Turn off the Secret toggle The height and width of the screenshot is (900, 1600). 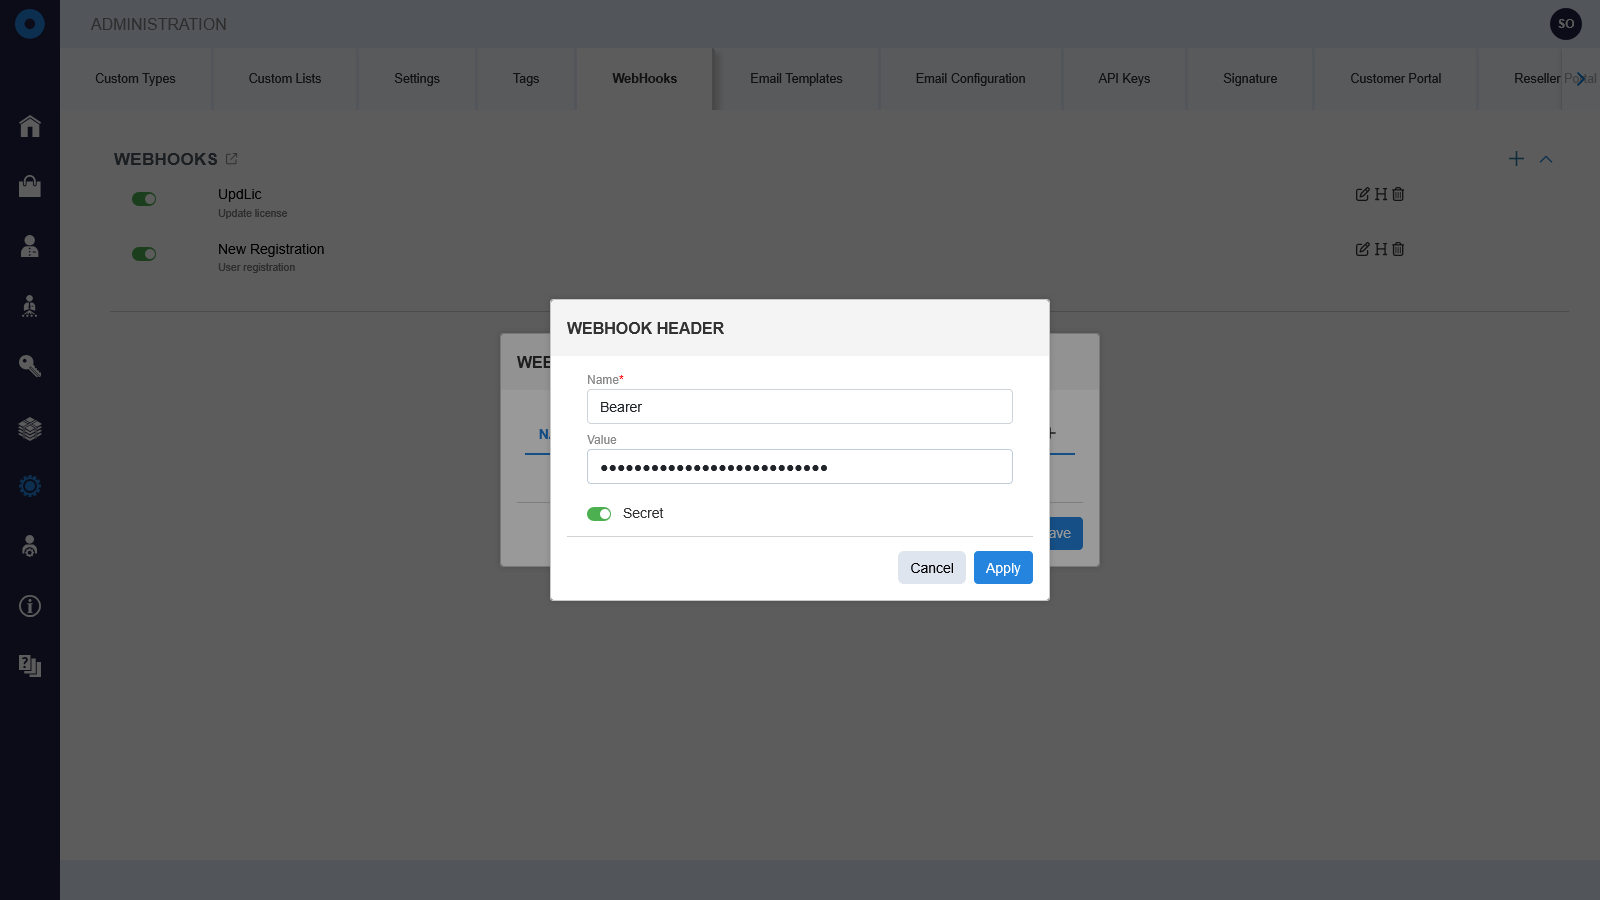(599, 514)
